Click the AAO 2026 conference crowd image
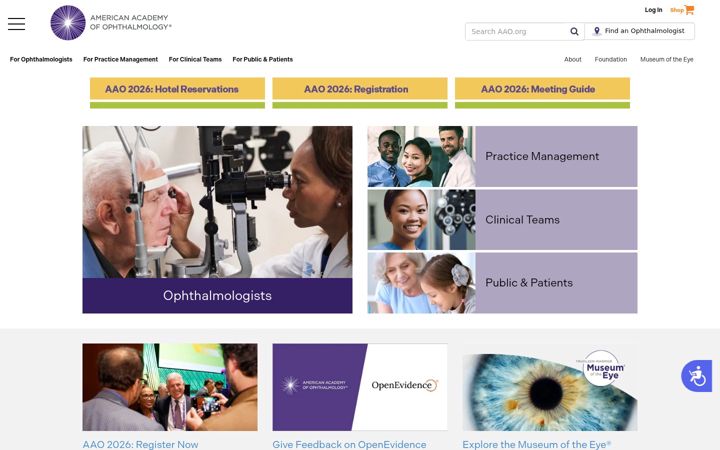 [x=170, y=387]
